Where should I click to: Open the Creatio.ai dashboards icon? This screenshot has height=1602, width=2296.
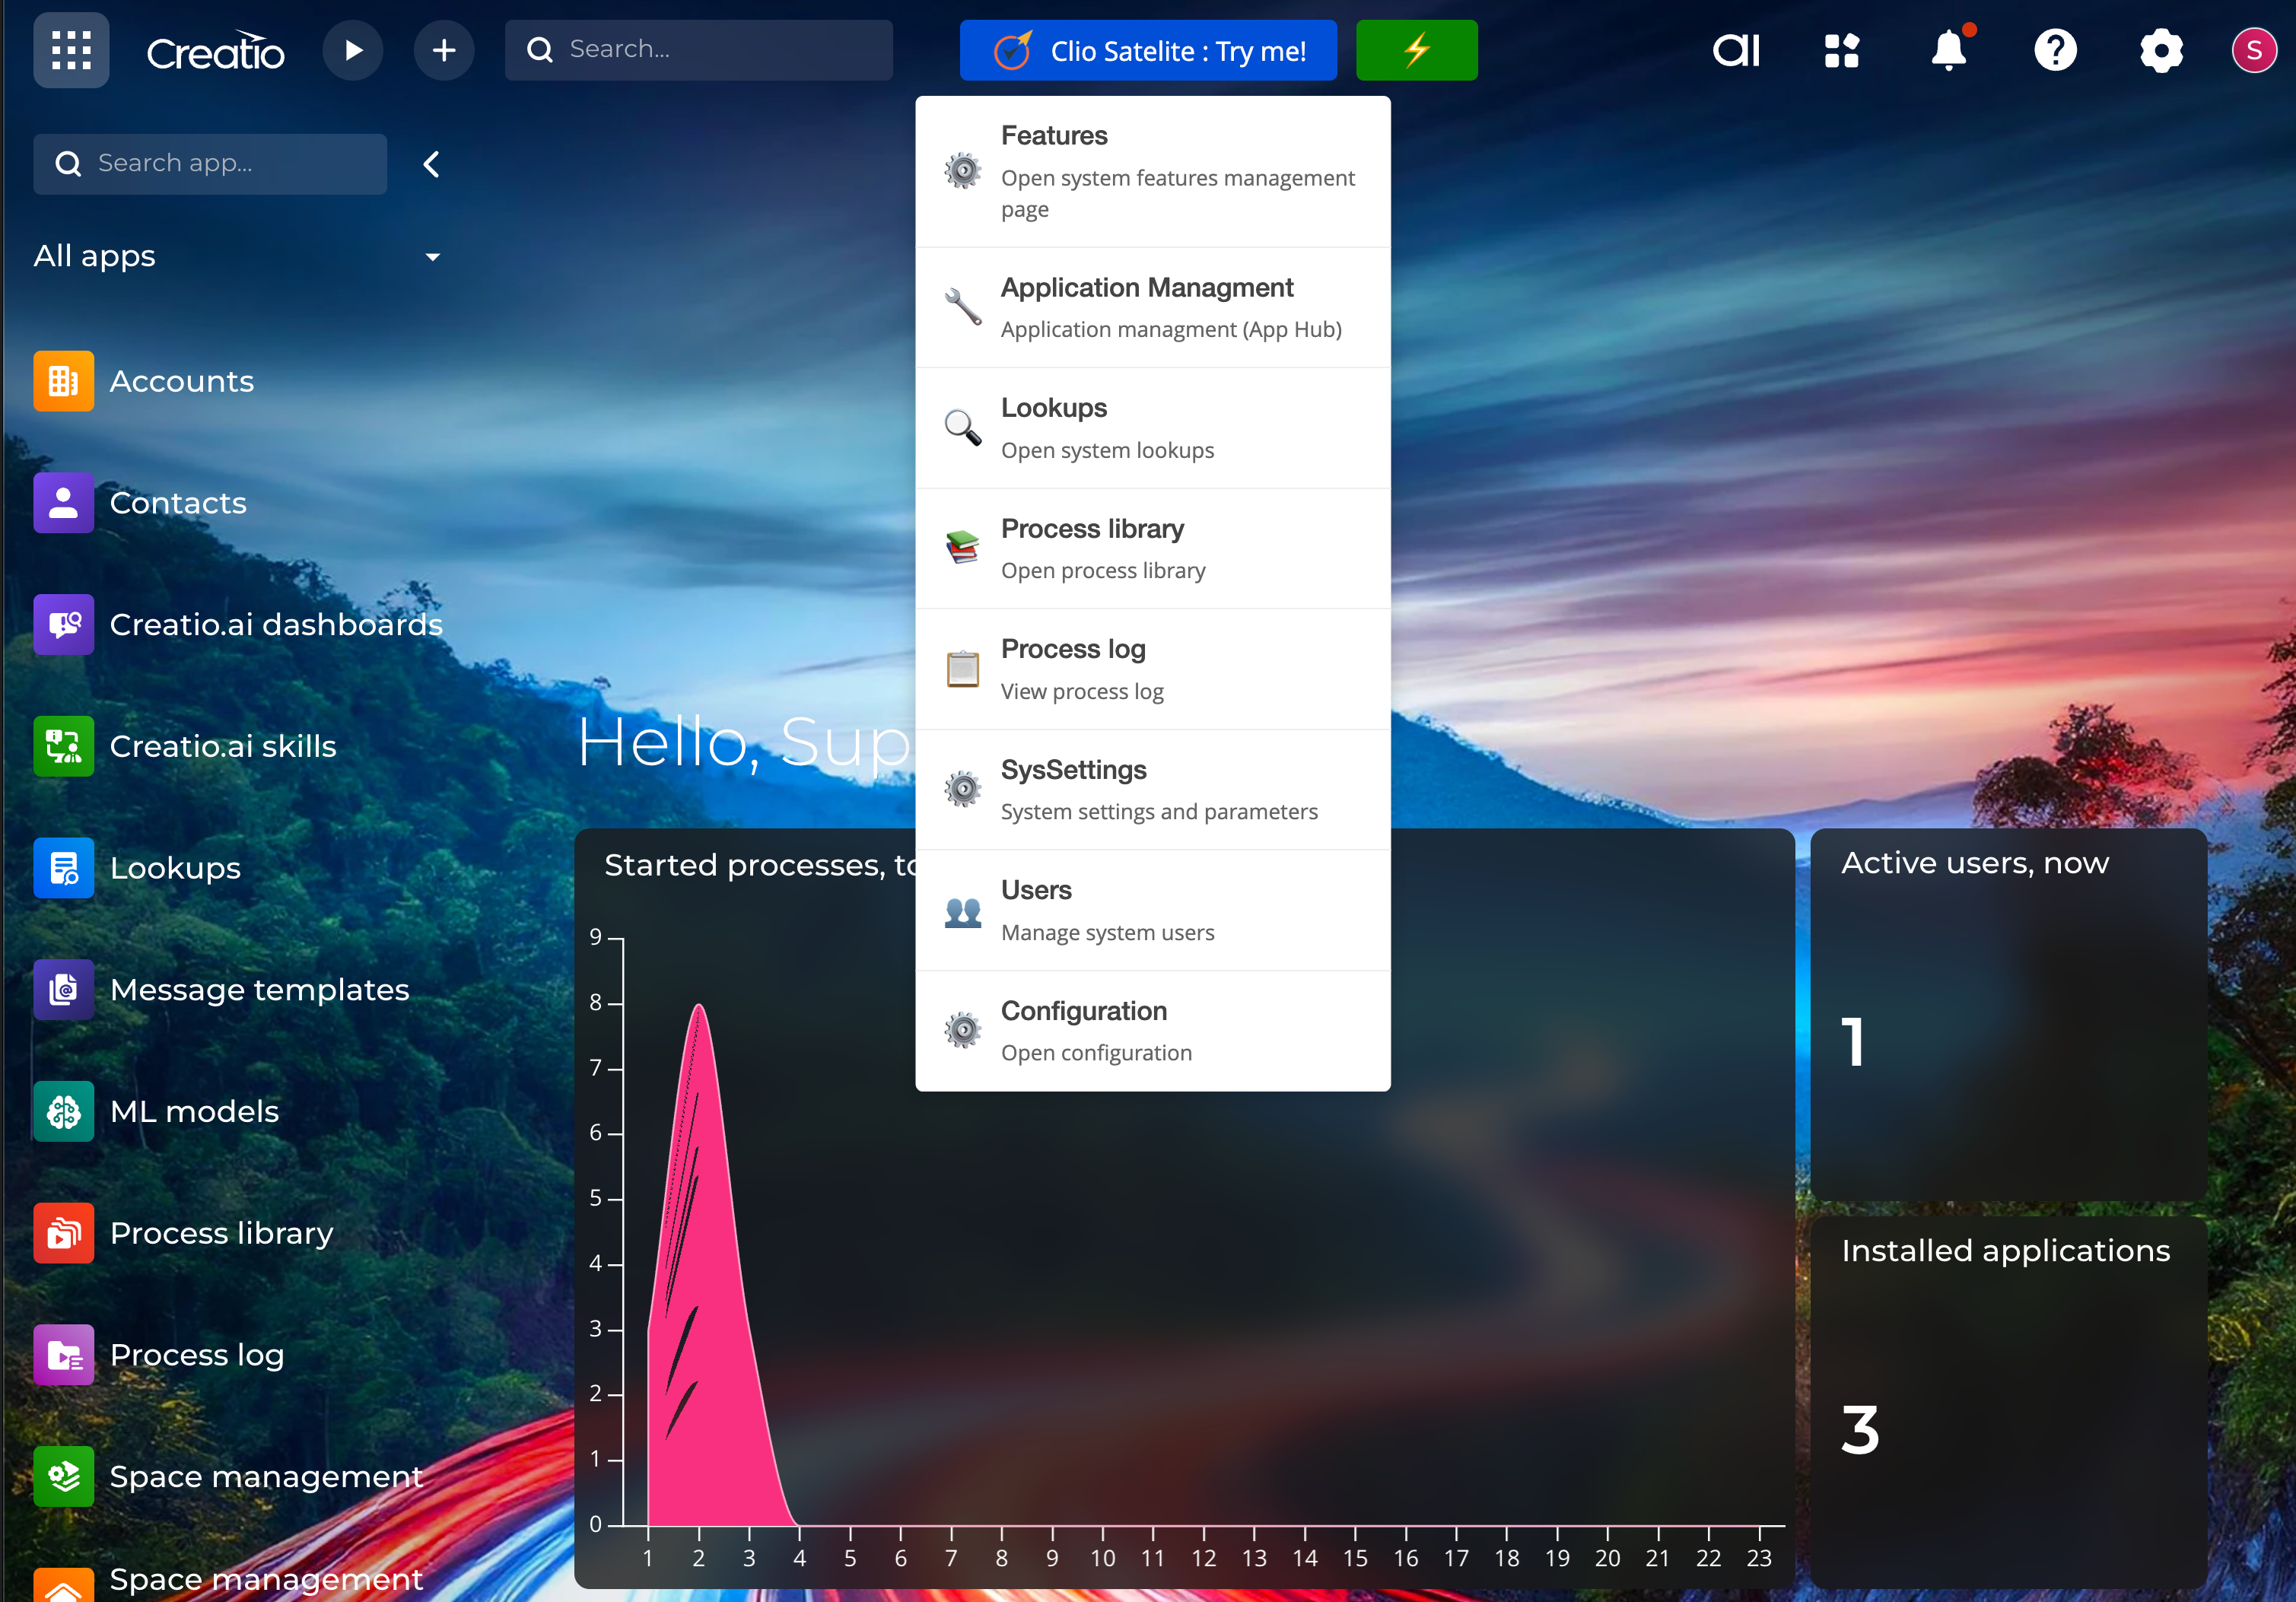tap(64, 625)
